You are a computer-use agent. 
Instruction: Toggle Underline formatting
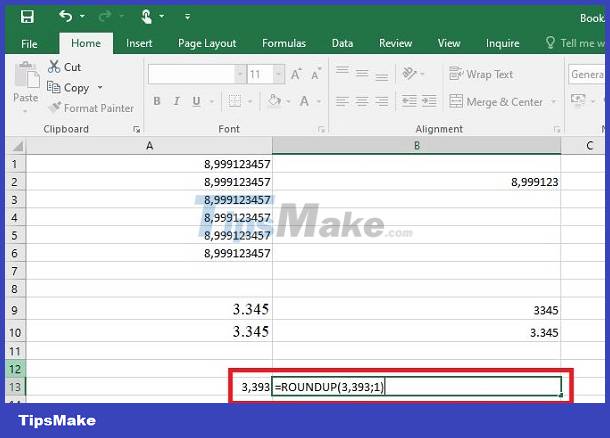(x=196, y=101)
